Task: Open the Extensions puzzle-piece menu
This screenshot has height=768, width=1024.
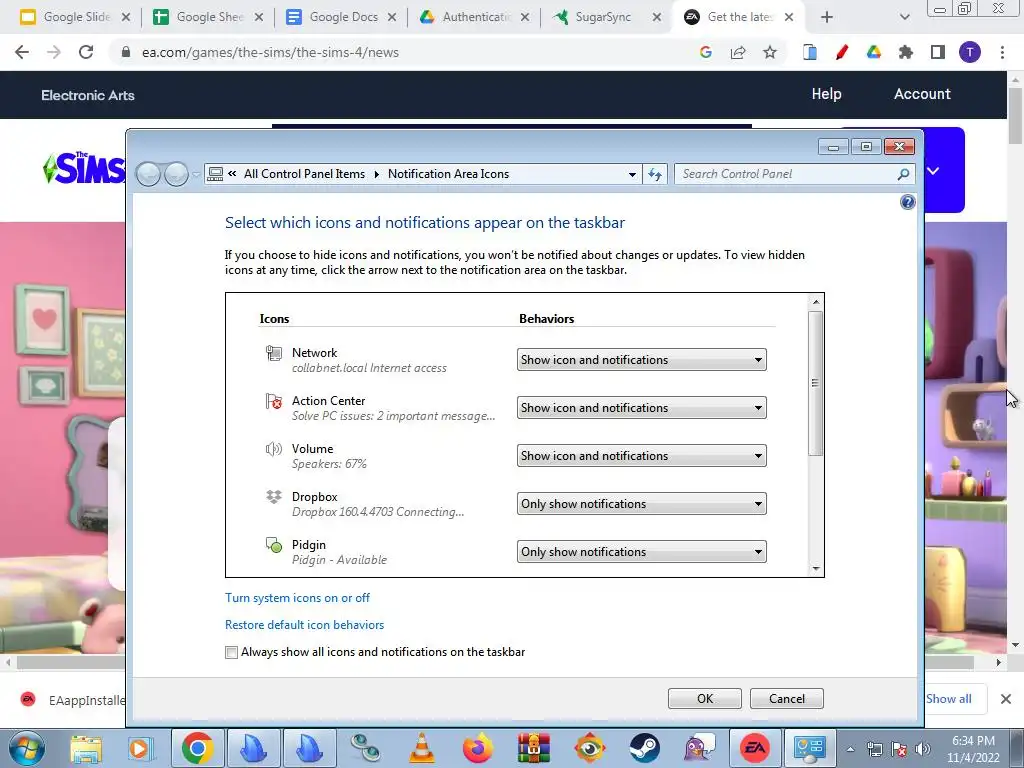Action: click(906, 52)
